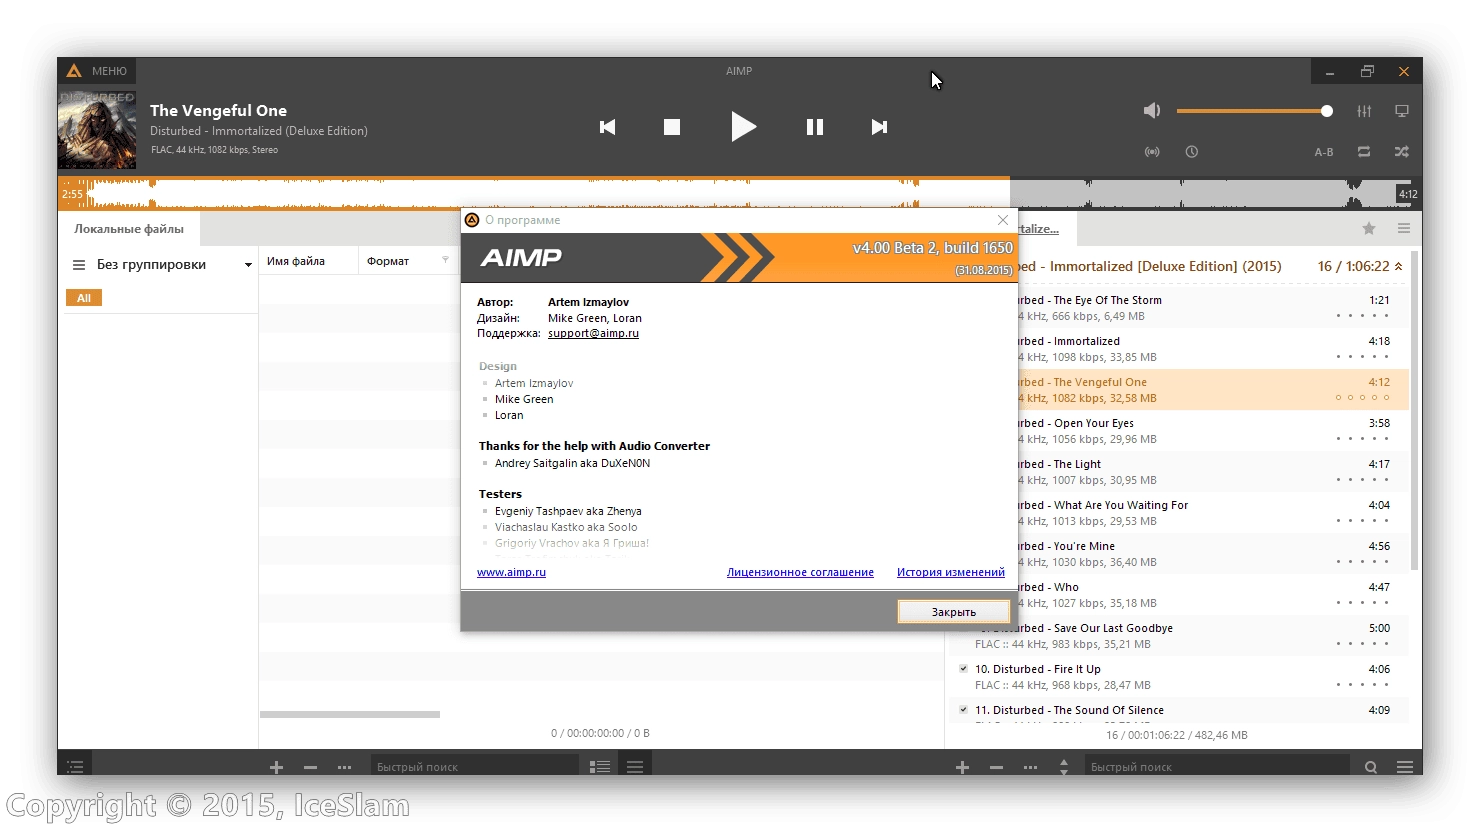This screenshot has height=827, width=1476.
Task: Open the www.aimp.ru website link
Action: tap(511, 573)
